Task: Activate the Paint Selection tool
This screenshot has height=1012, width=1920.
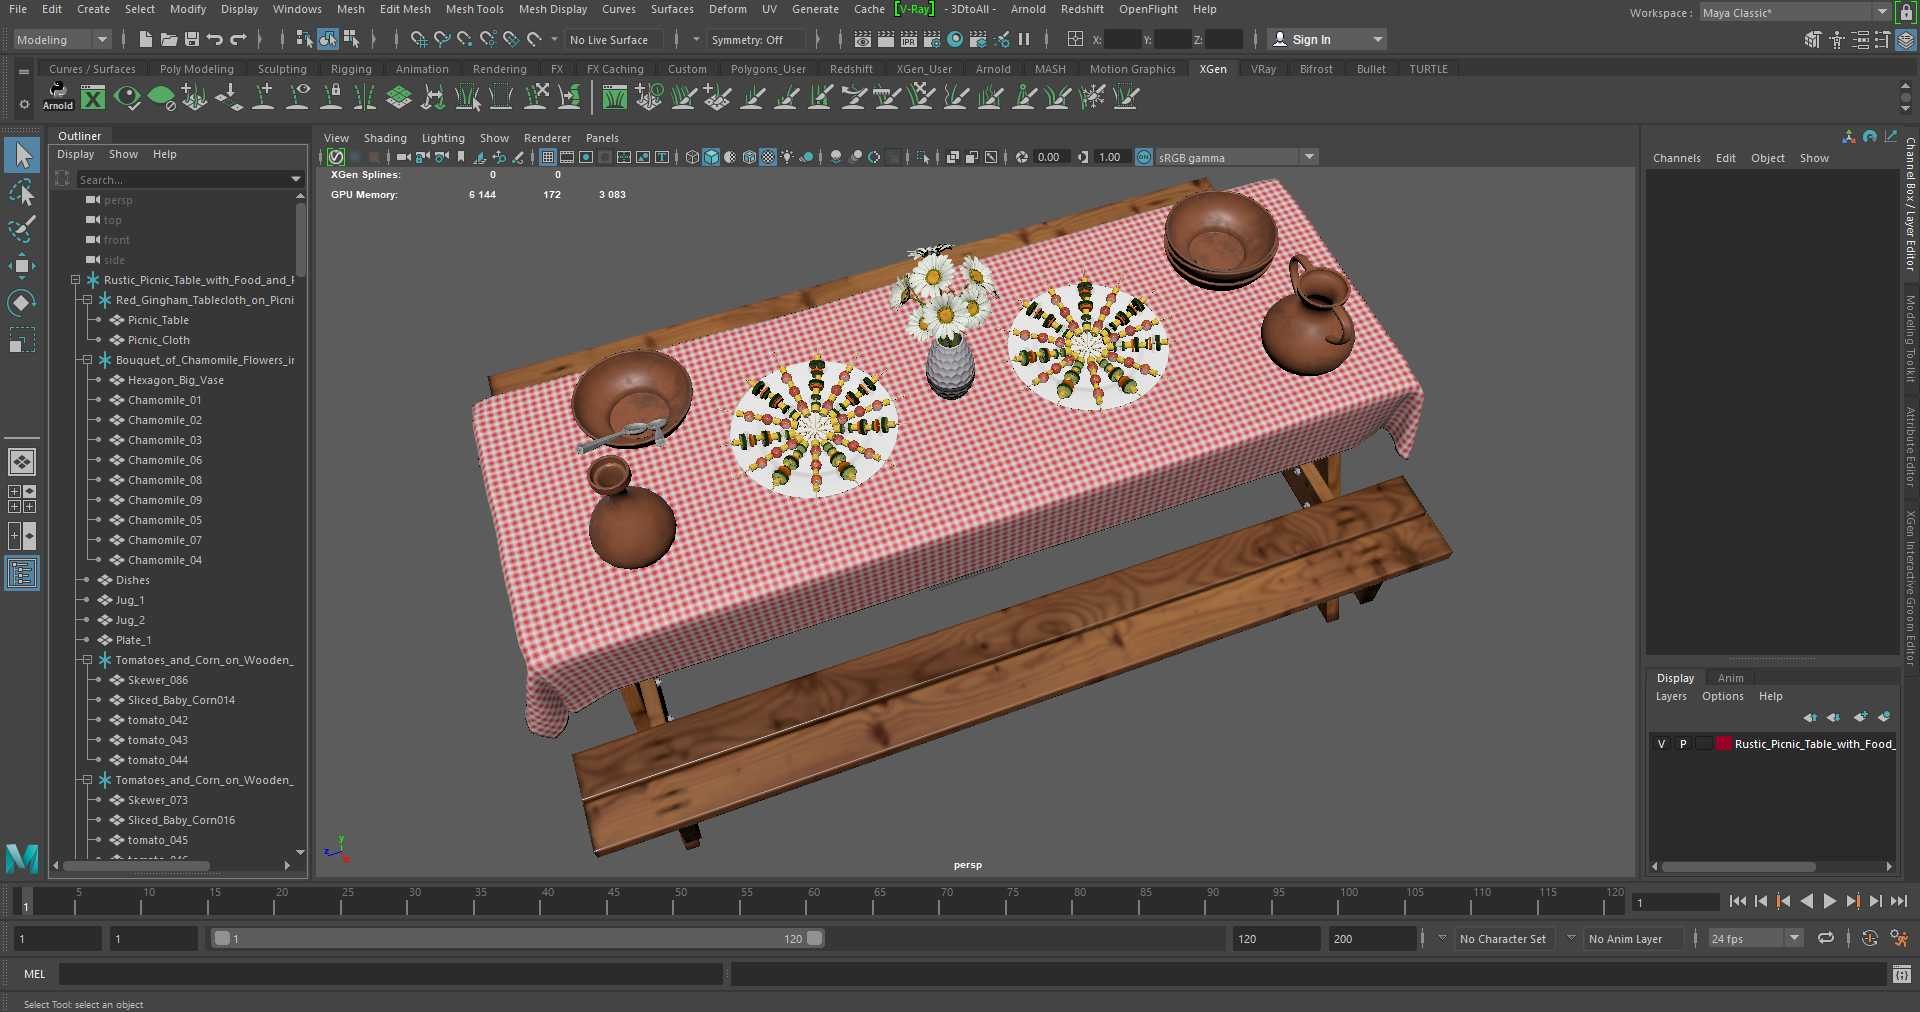Action: pos(22,229)
